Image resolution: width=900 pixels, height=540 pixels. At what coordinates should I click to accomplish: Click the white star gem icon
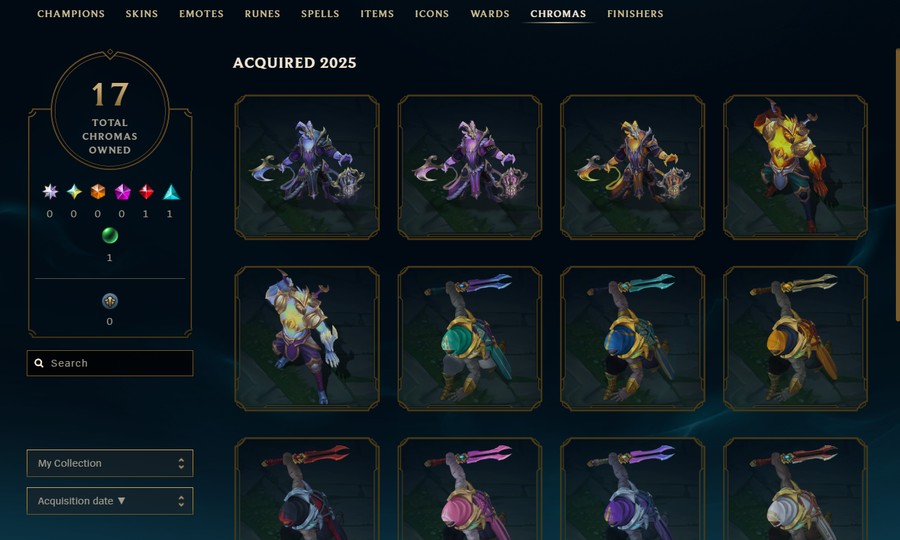coord(50,192)
